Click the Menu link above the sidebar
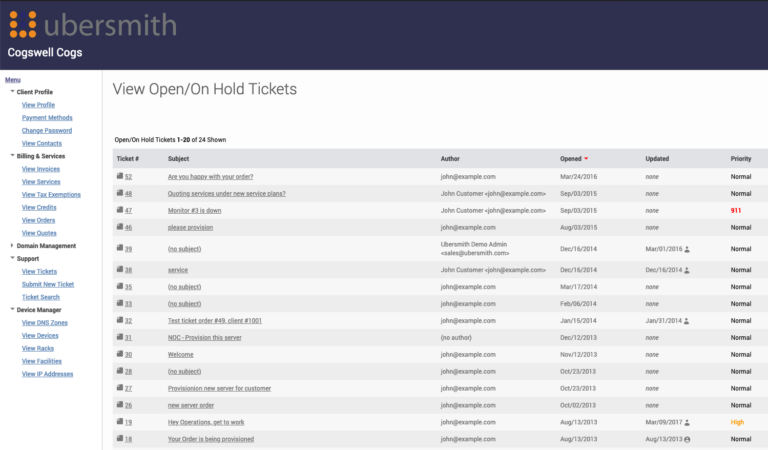Screen dimensions: 768x450 (12, 79)
